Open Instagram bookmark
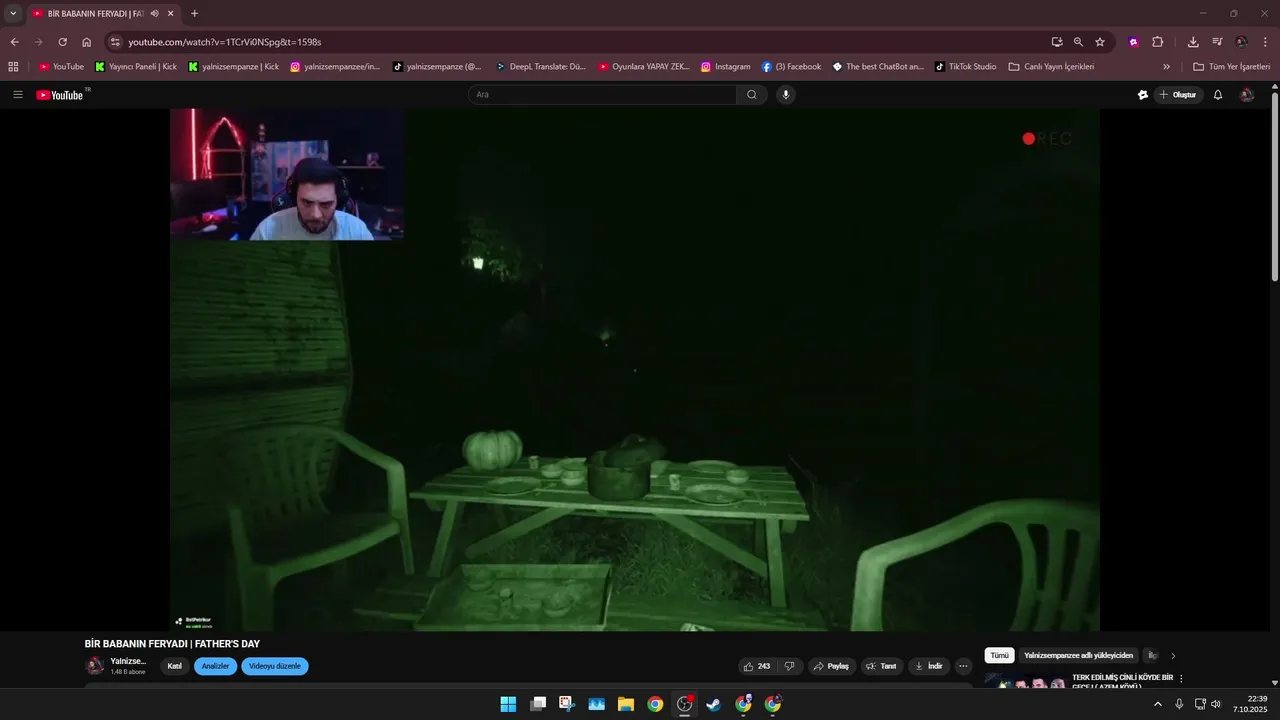Screen dimensions: 1280x720 [726, 67]
